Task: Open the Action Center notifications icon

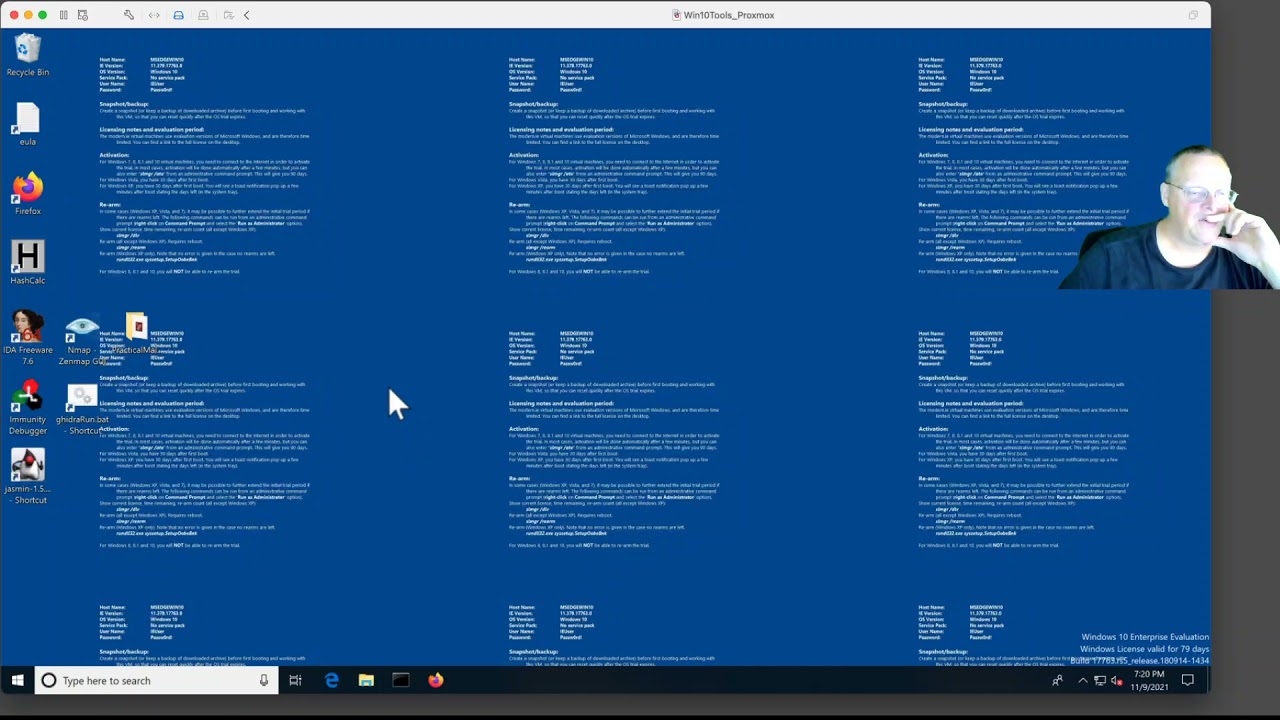Action: [x=1188, y=681]
